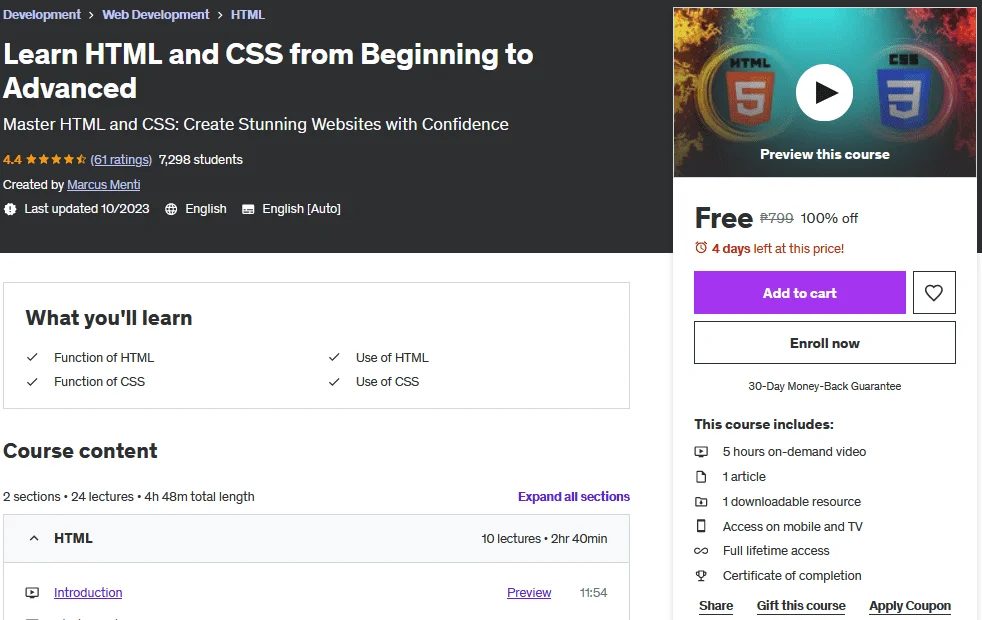Play the course preview video
The image size is (982, 620).
click(x=824, y=93)
